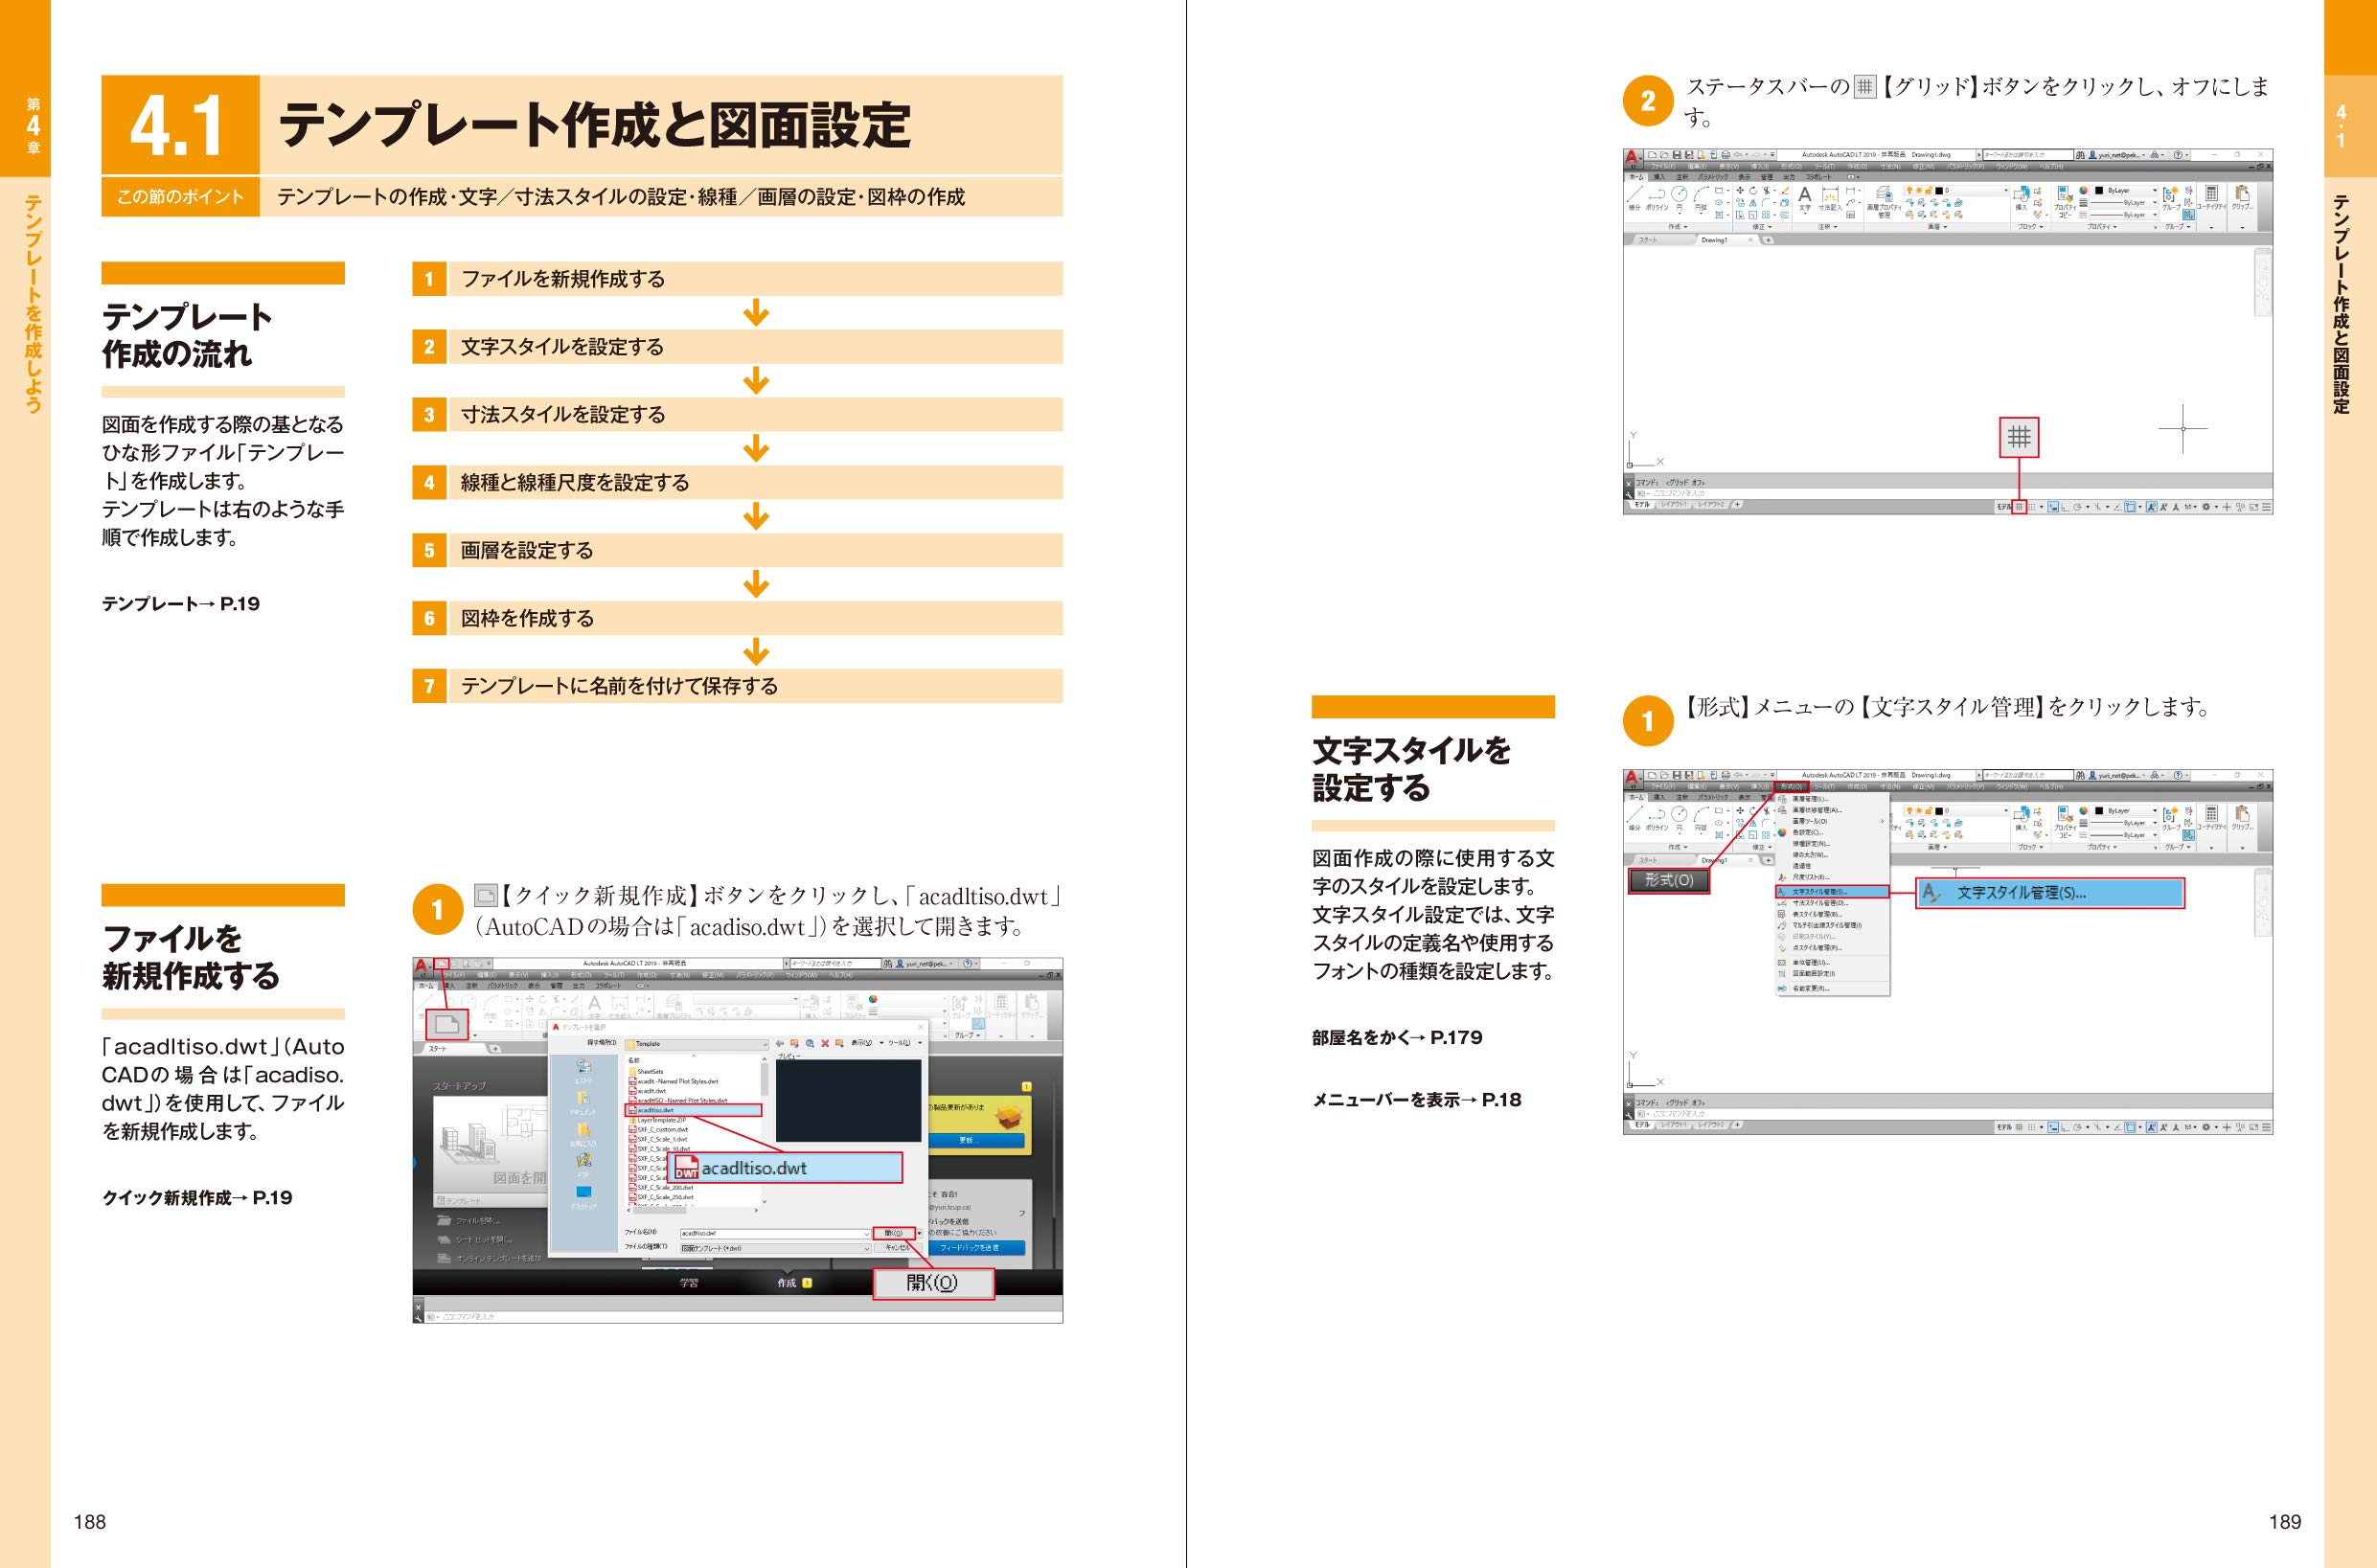Click フィードバックを送信 button in template-dialog screenshot

click(x=977, y=1248)
